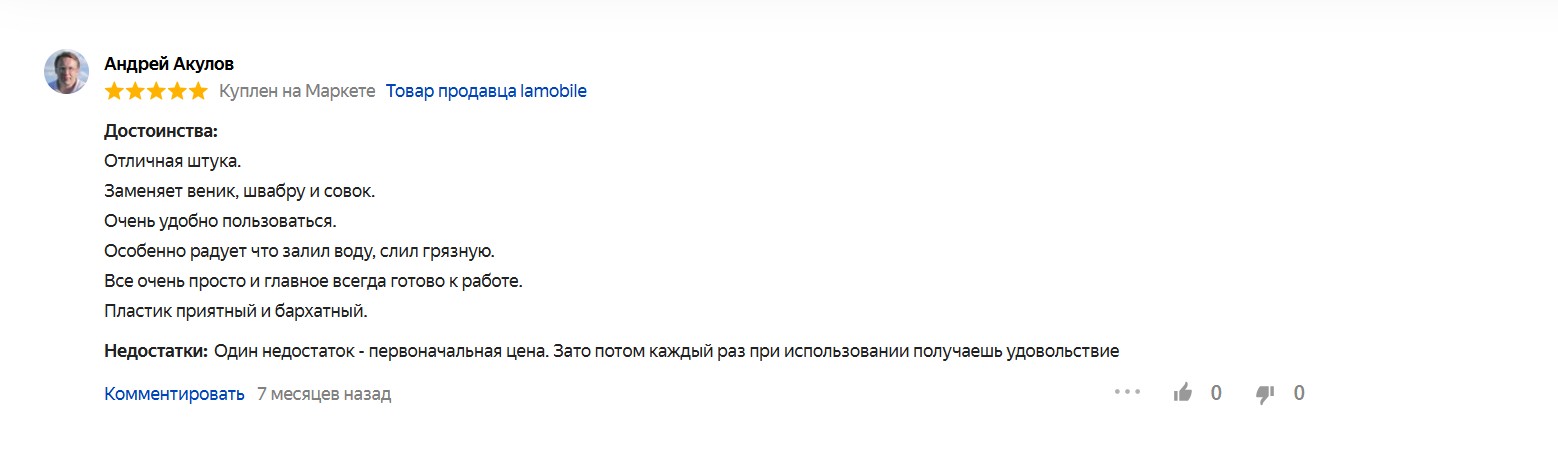This screenshot has width=1558, height=460.
Task: Click the Недостатки heading
Action: [156, 351]
